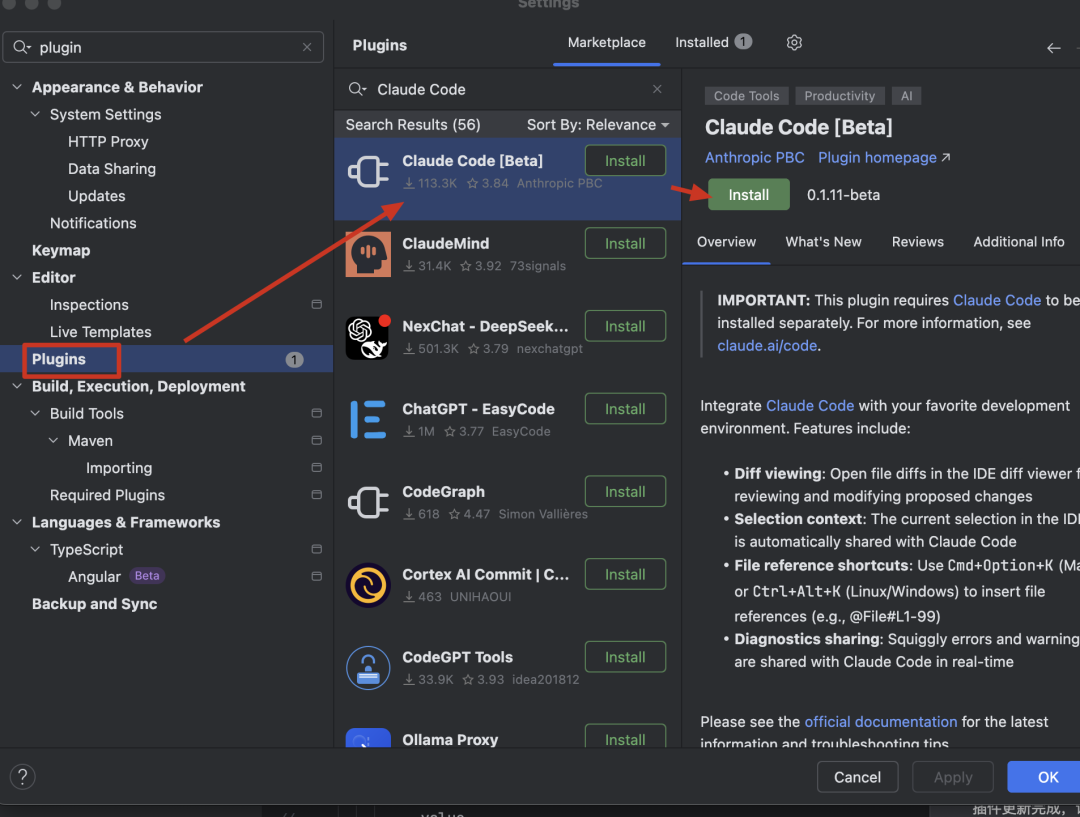Click the Claude Code plugin plug icon

(x=368, y=172)
